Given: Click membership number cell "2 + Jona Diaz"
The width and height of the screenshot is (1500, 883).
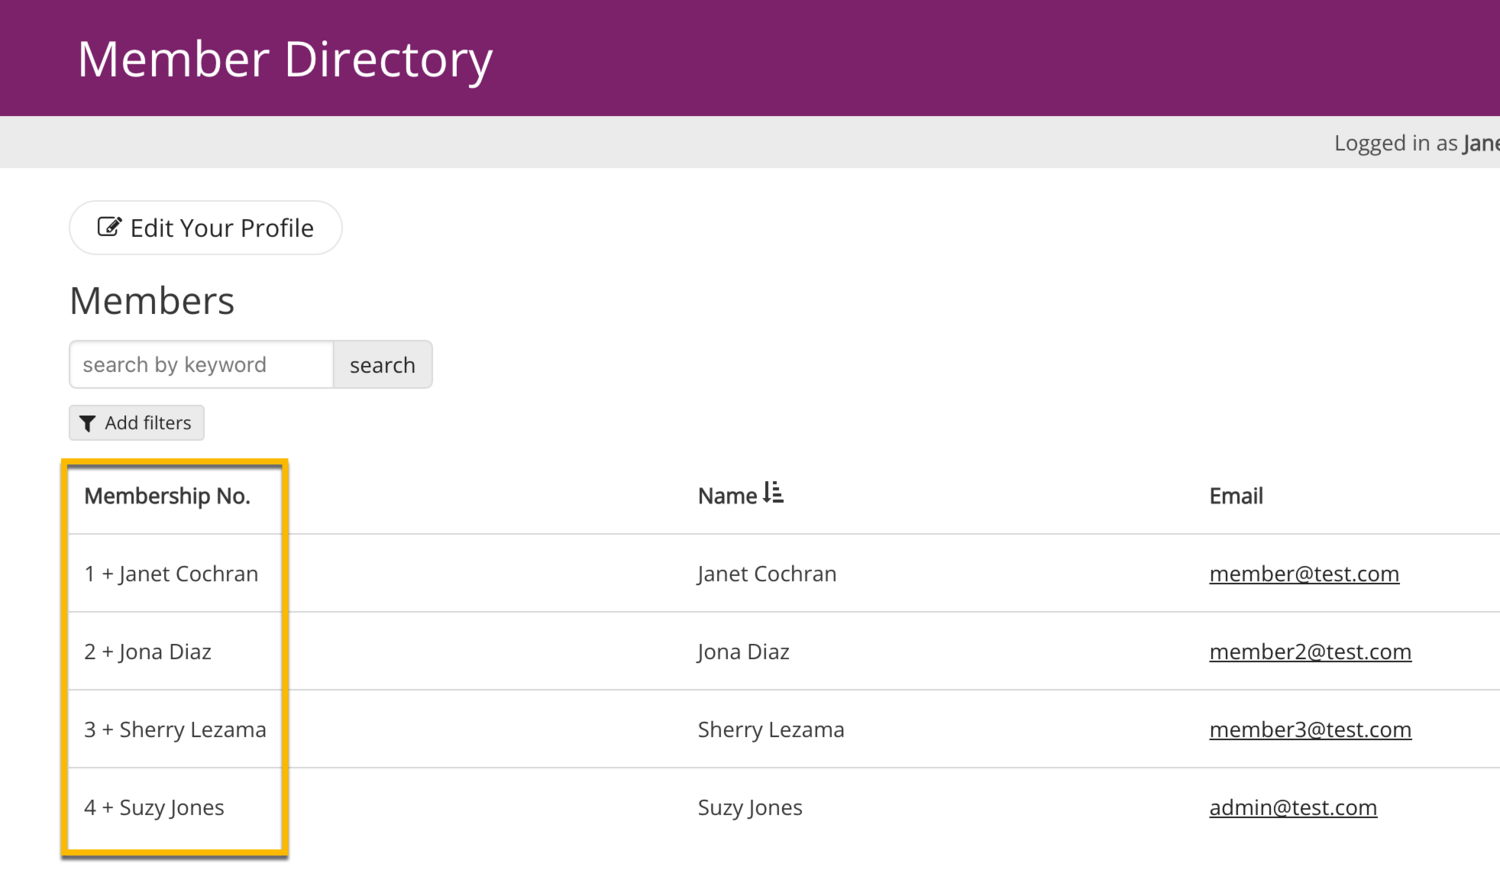Looking at the screenshot, I should point(148,652).
